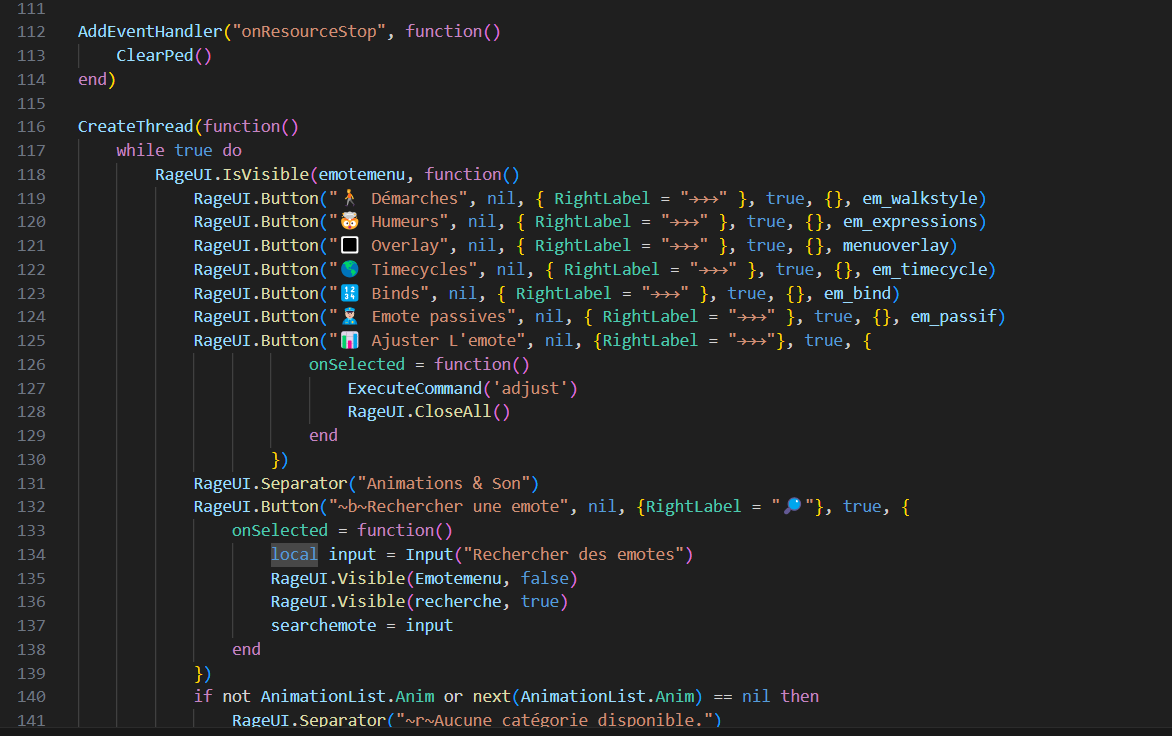
Task: Click the face emoji before Humeurs
Action: point(349,222)
